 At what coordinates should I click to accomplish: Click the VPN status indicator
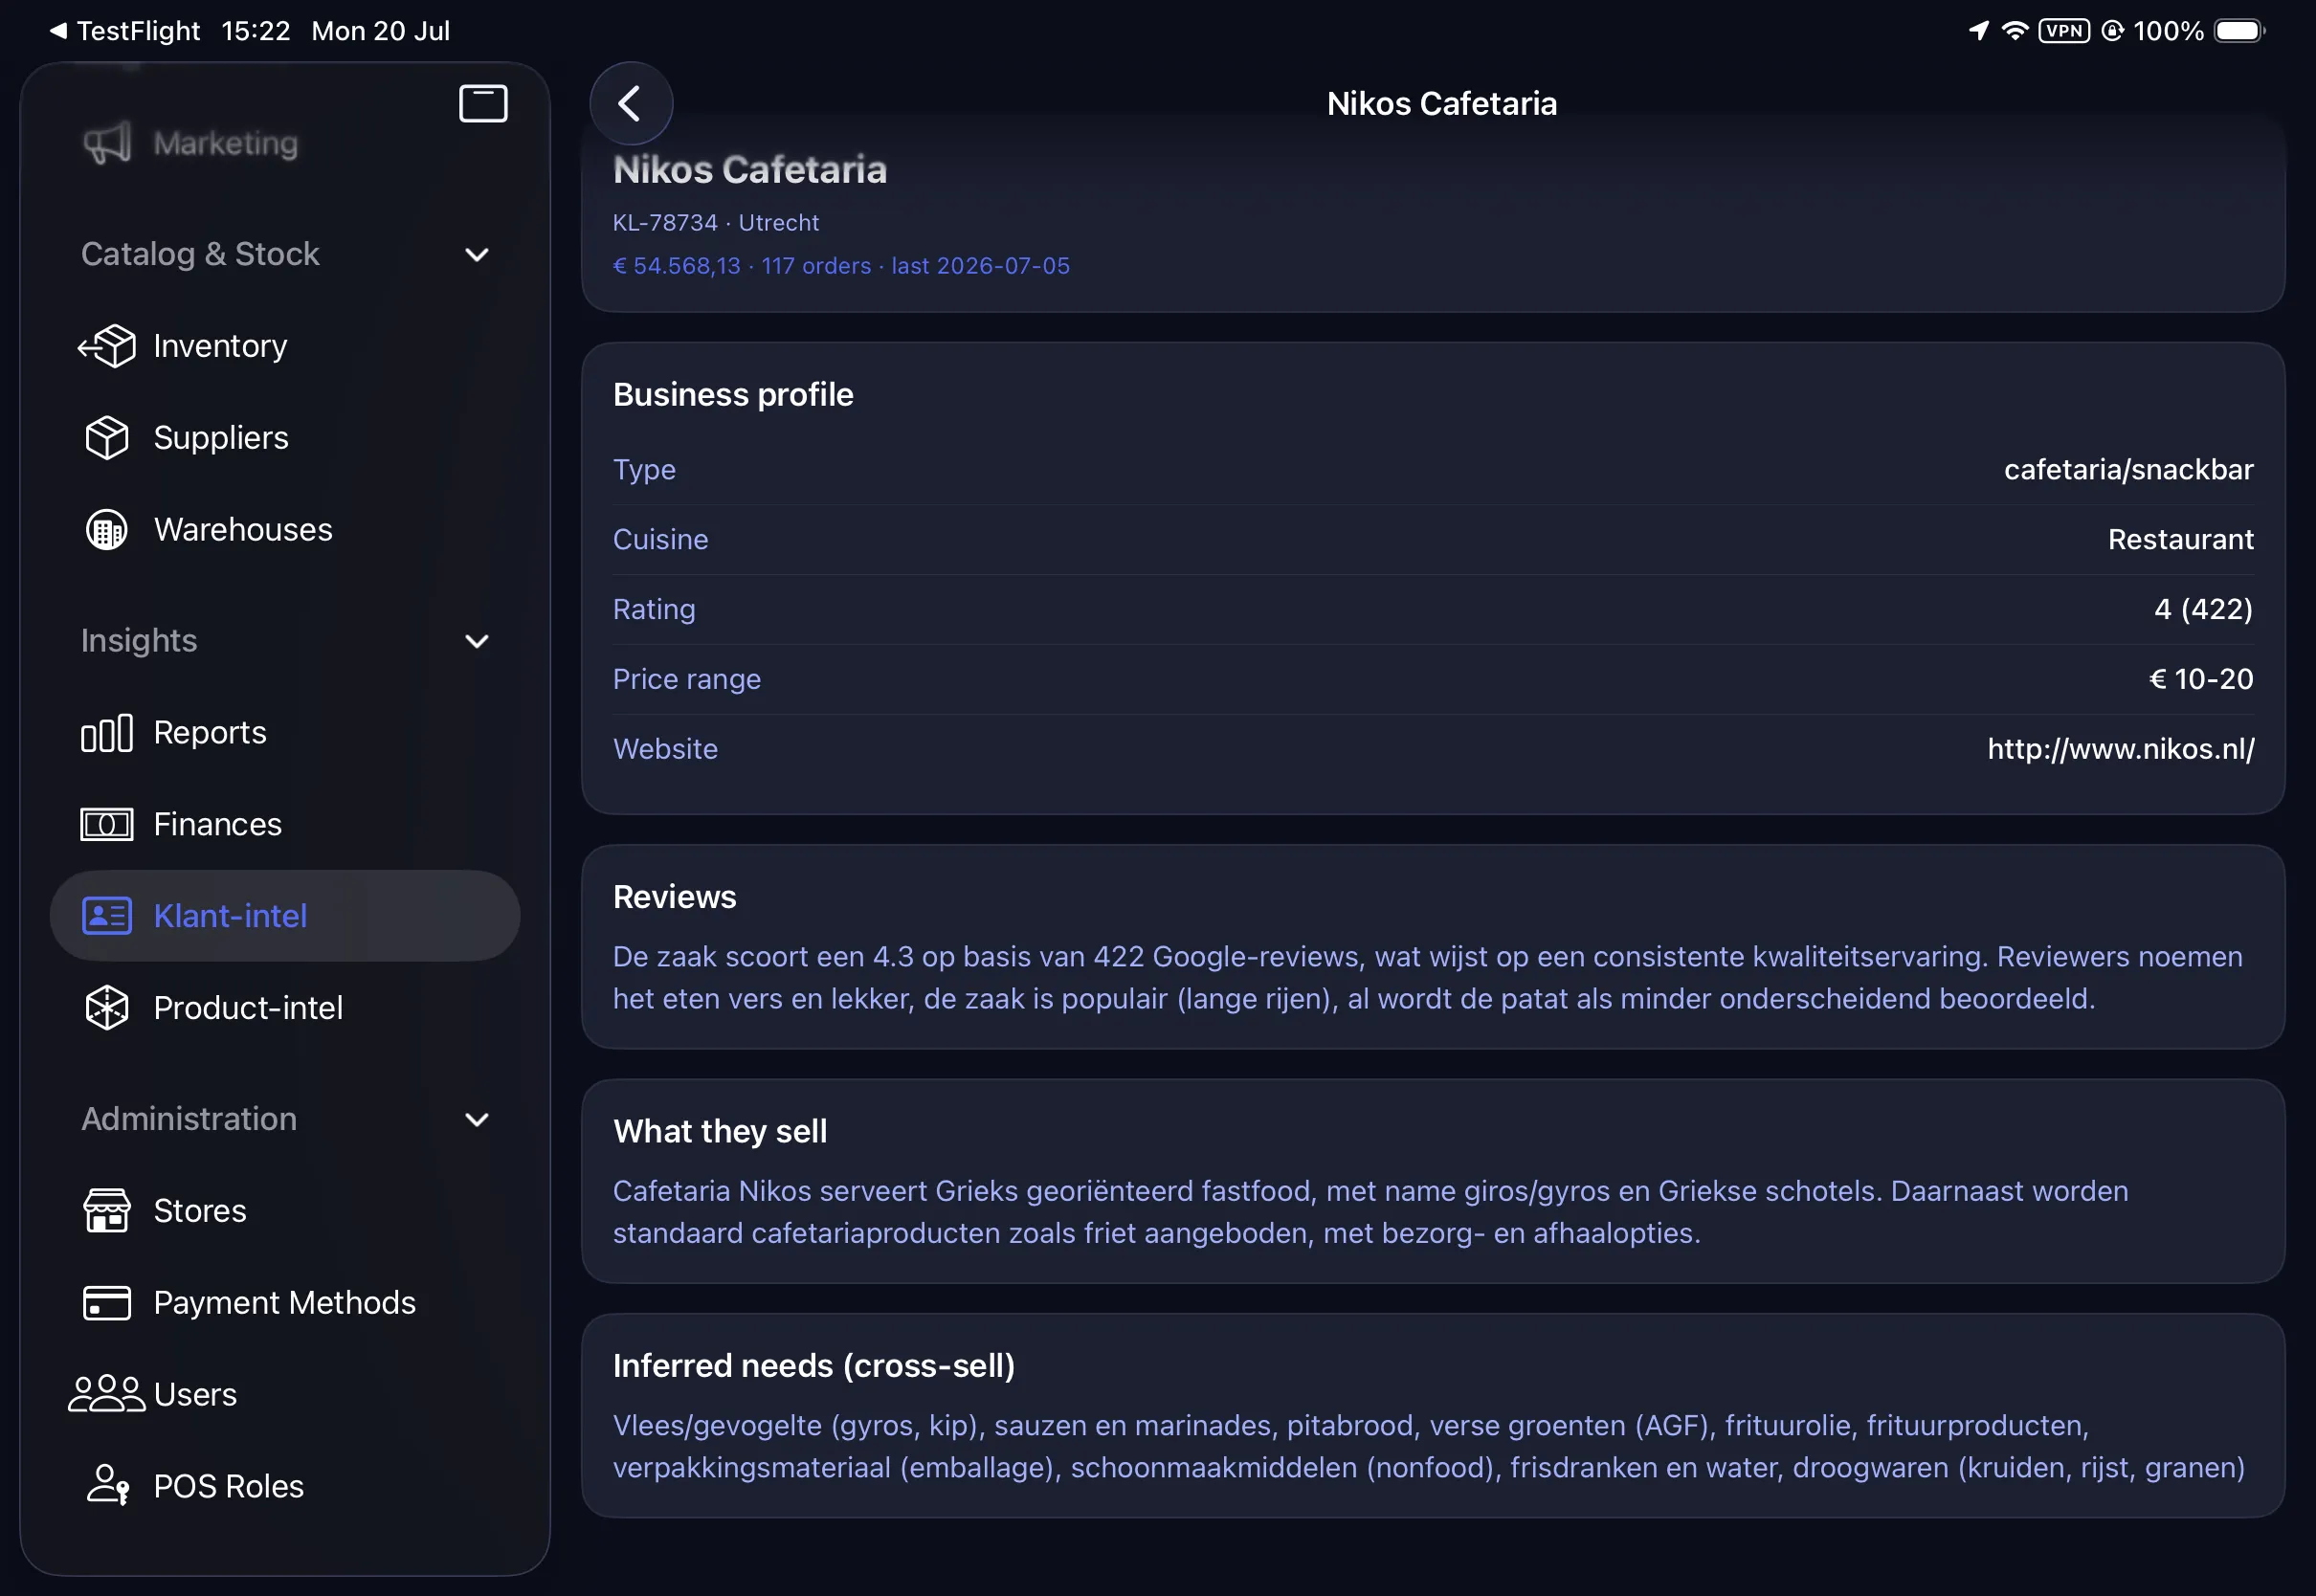tap(2064, 31)
